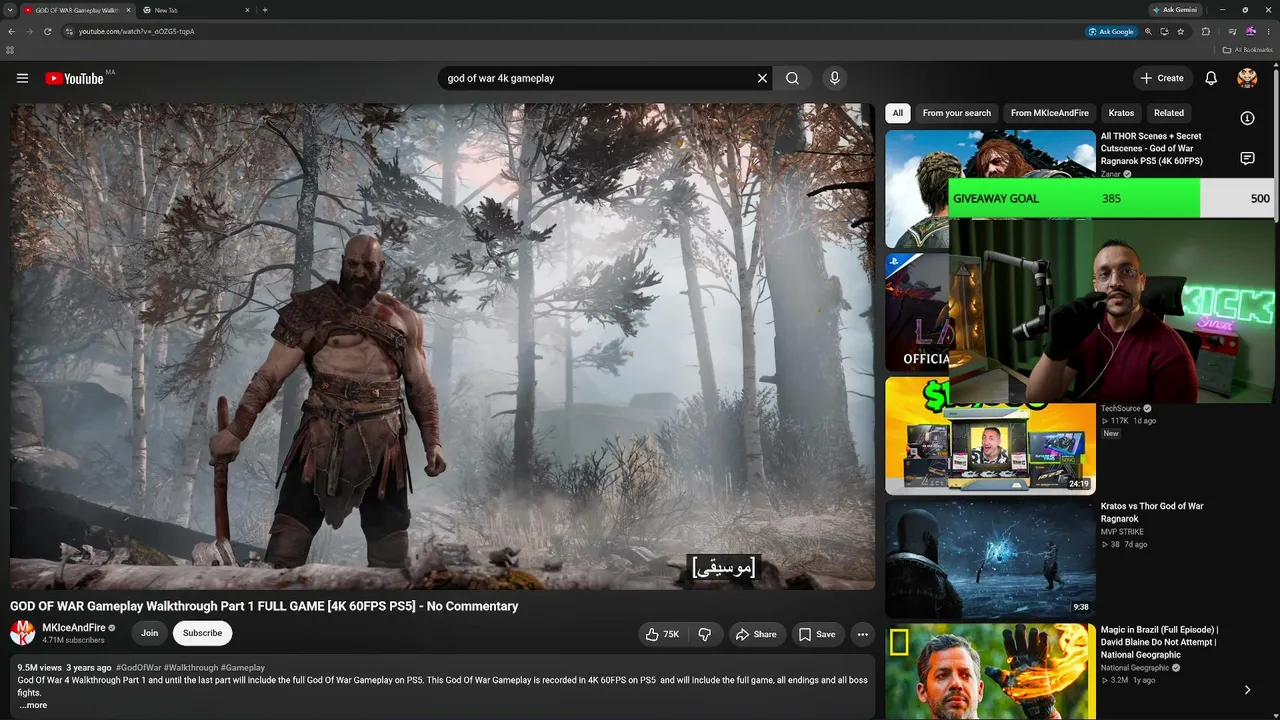Viewport: 1280px width, 720px height.
Task: Open the TechSource channel name
Action: [1121, 408]
